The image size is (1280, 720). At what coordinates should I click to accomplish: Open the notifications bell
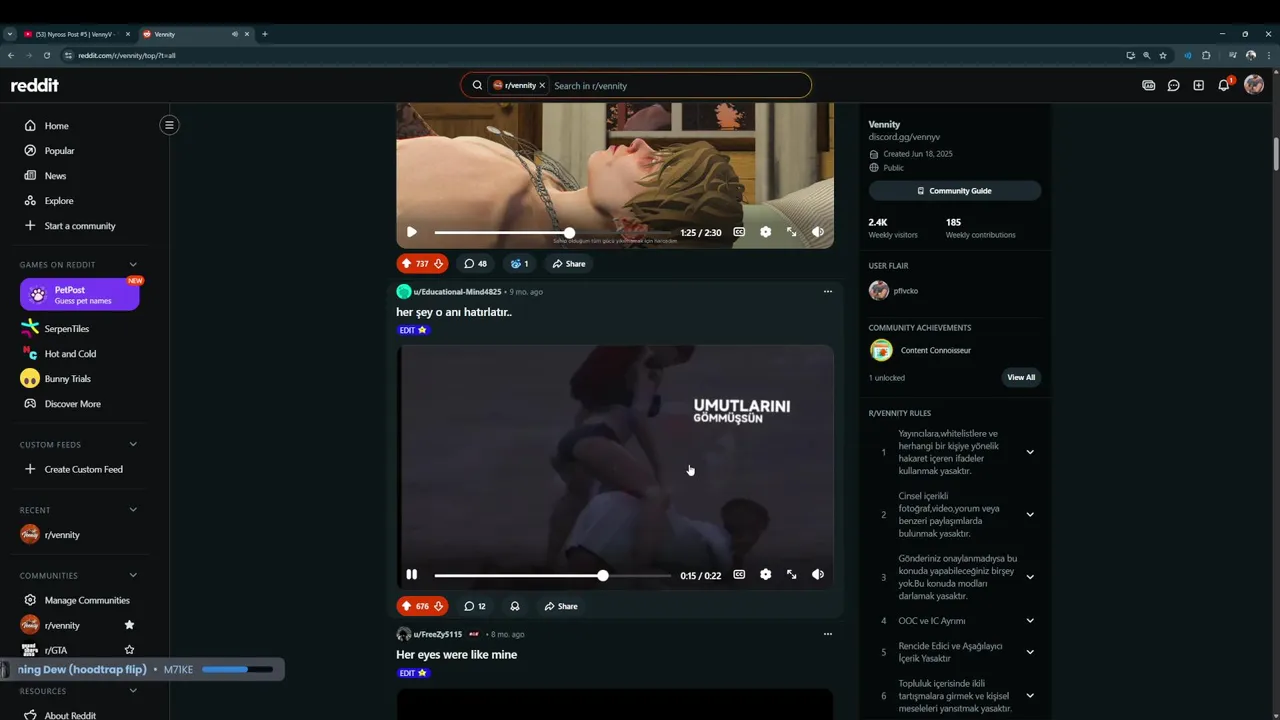tap(1224, 85)
